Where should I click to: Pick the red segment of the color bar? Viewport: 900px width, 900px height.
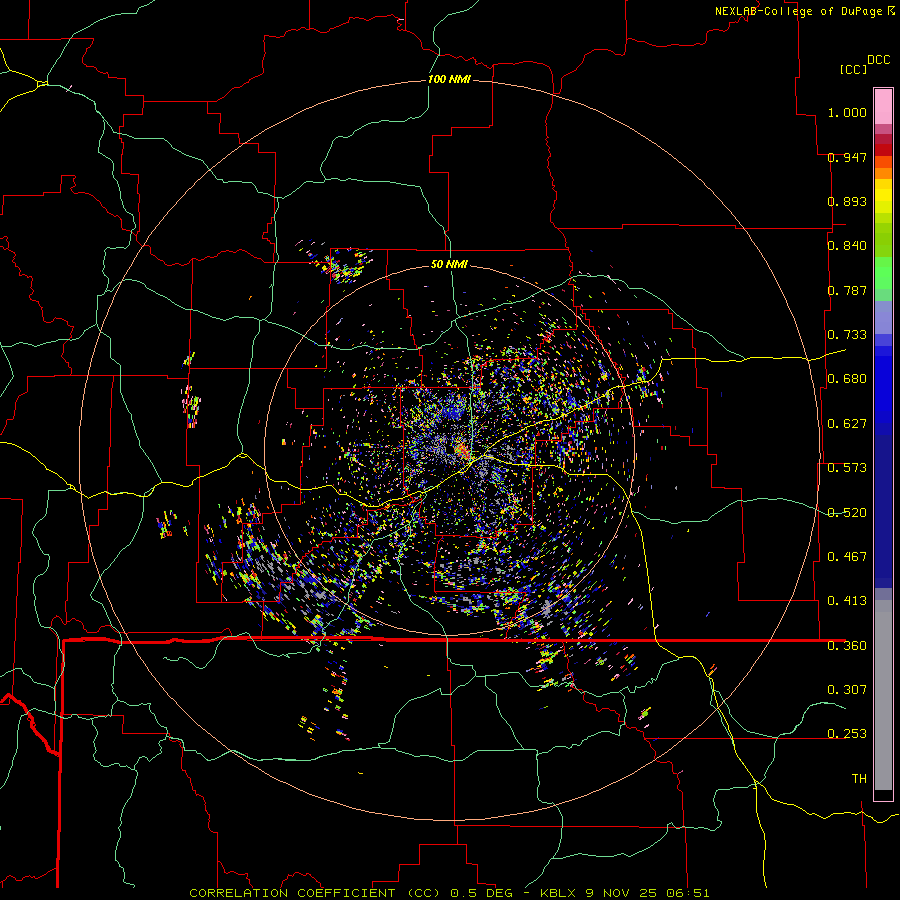[x=883, y=150]
